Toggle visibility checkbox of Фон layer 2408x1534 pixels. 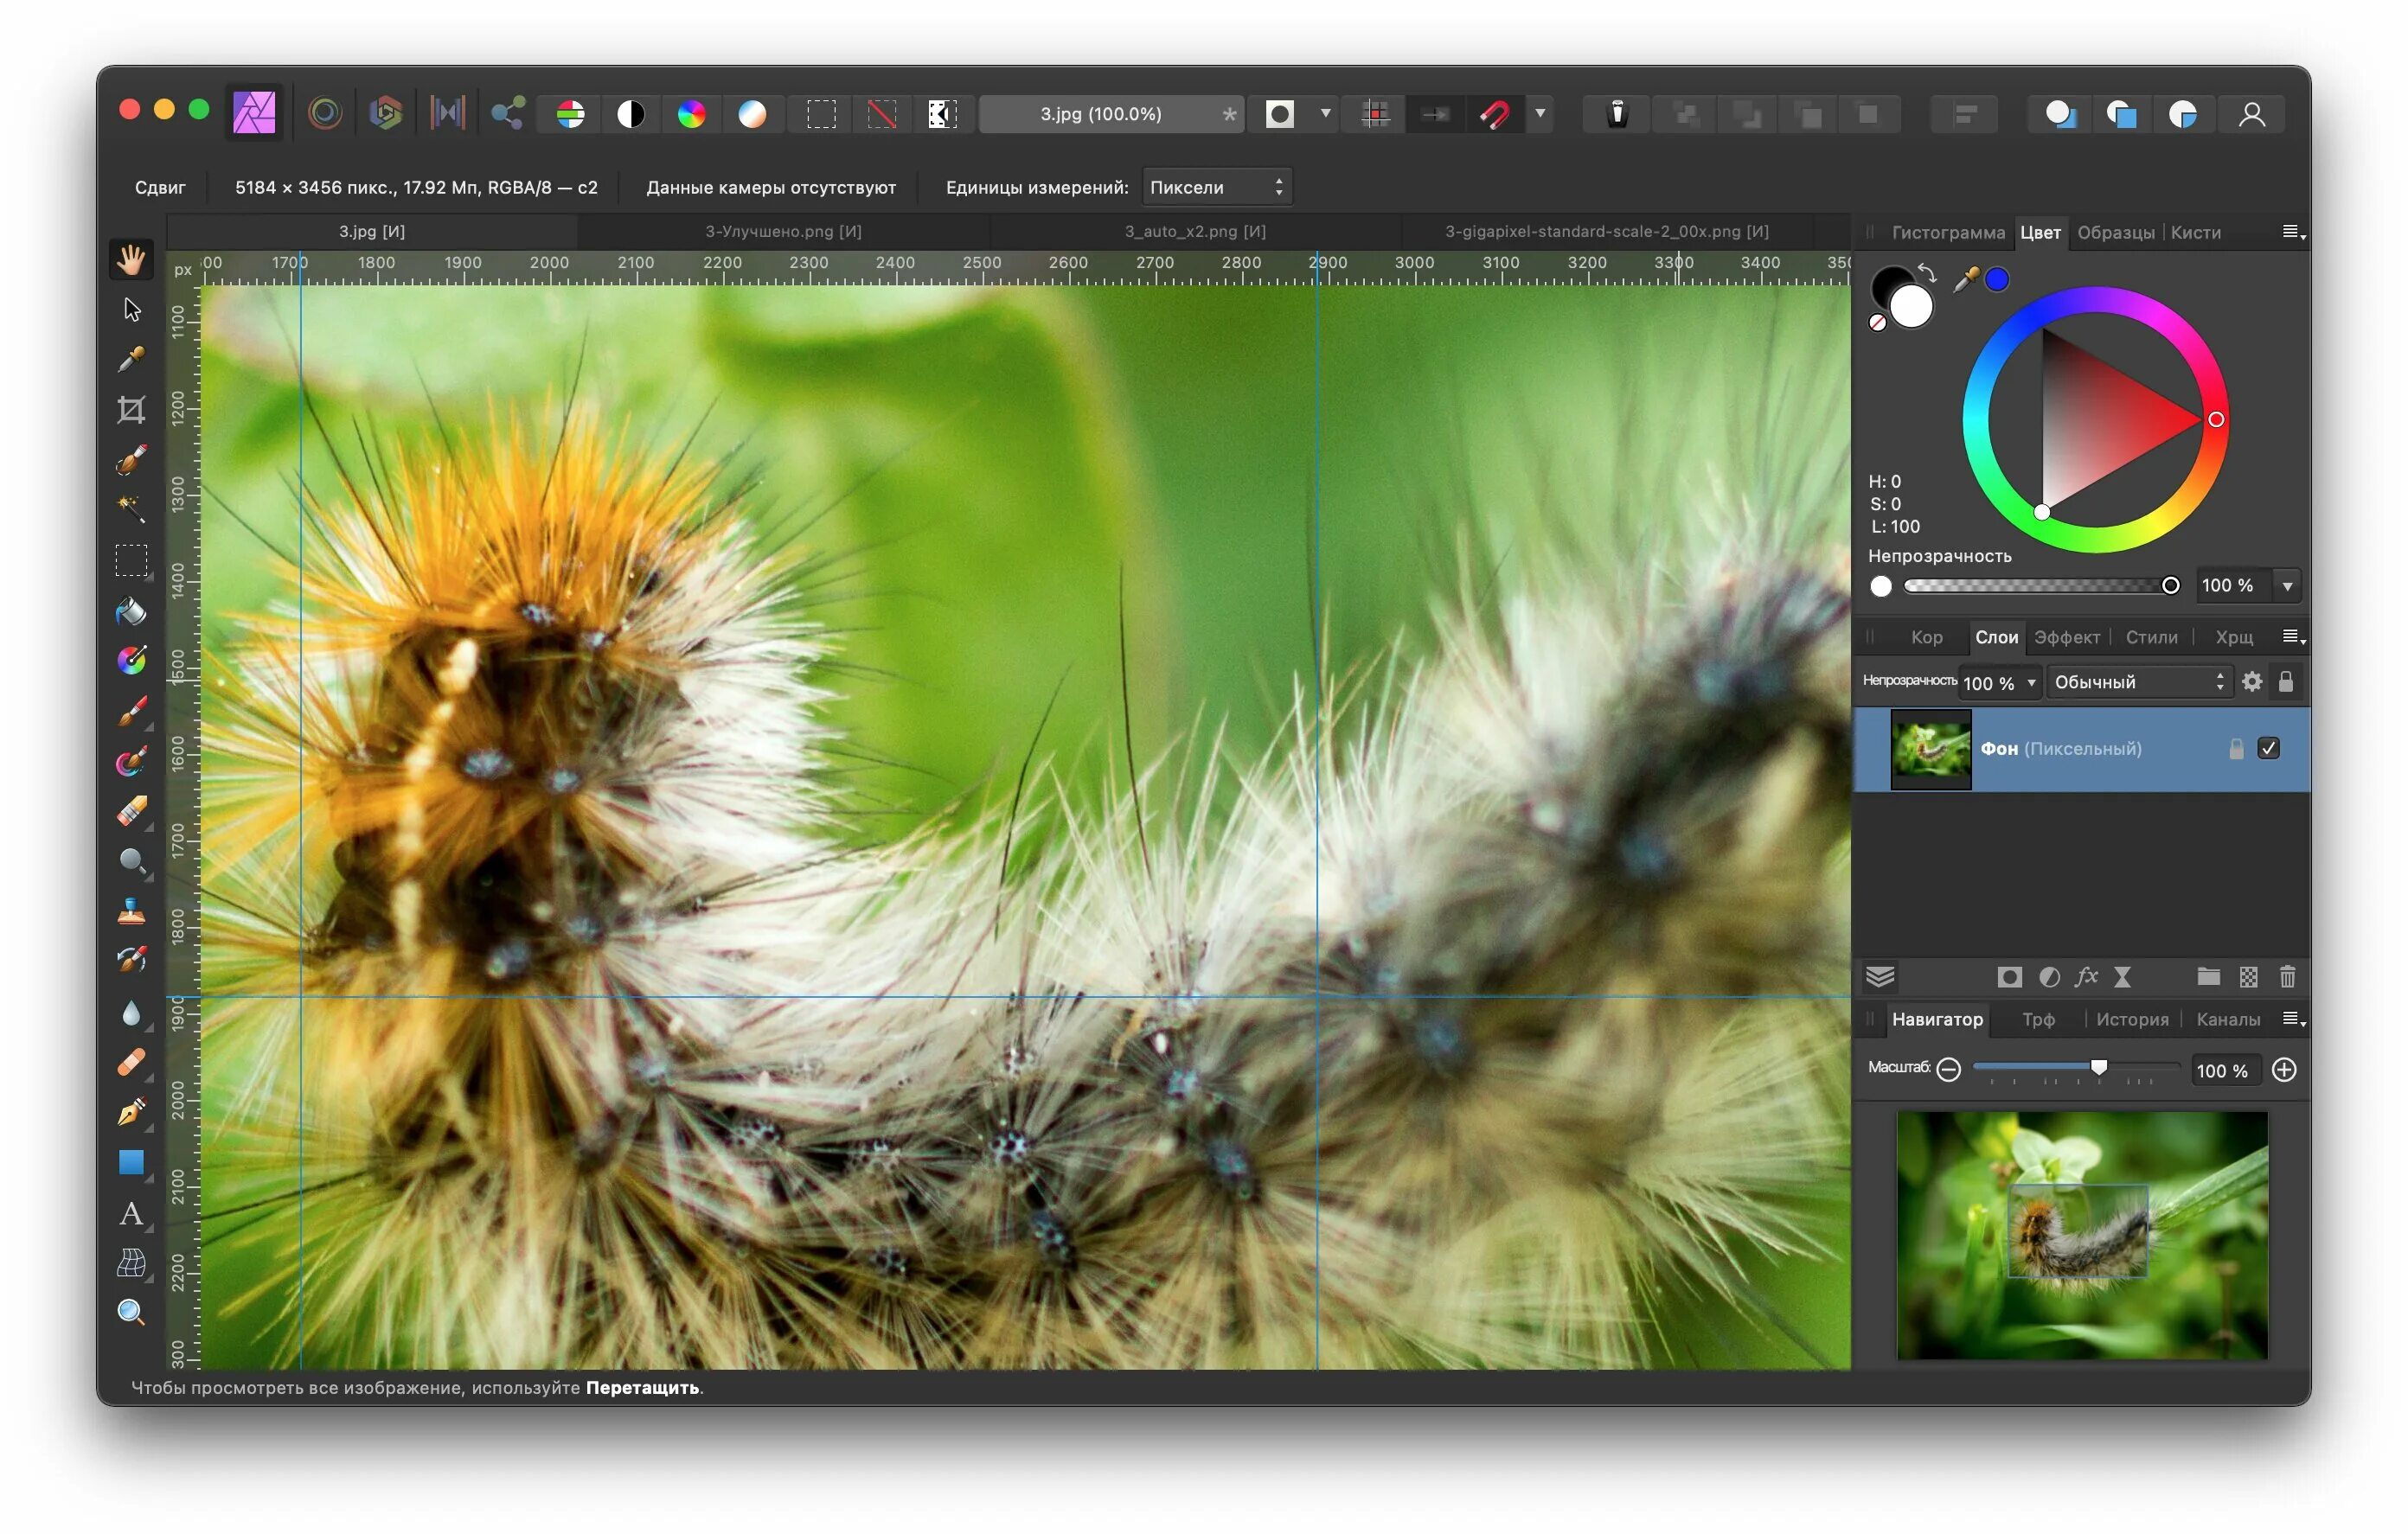pyautogui.click(x=2268, y=748)
